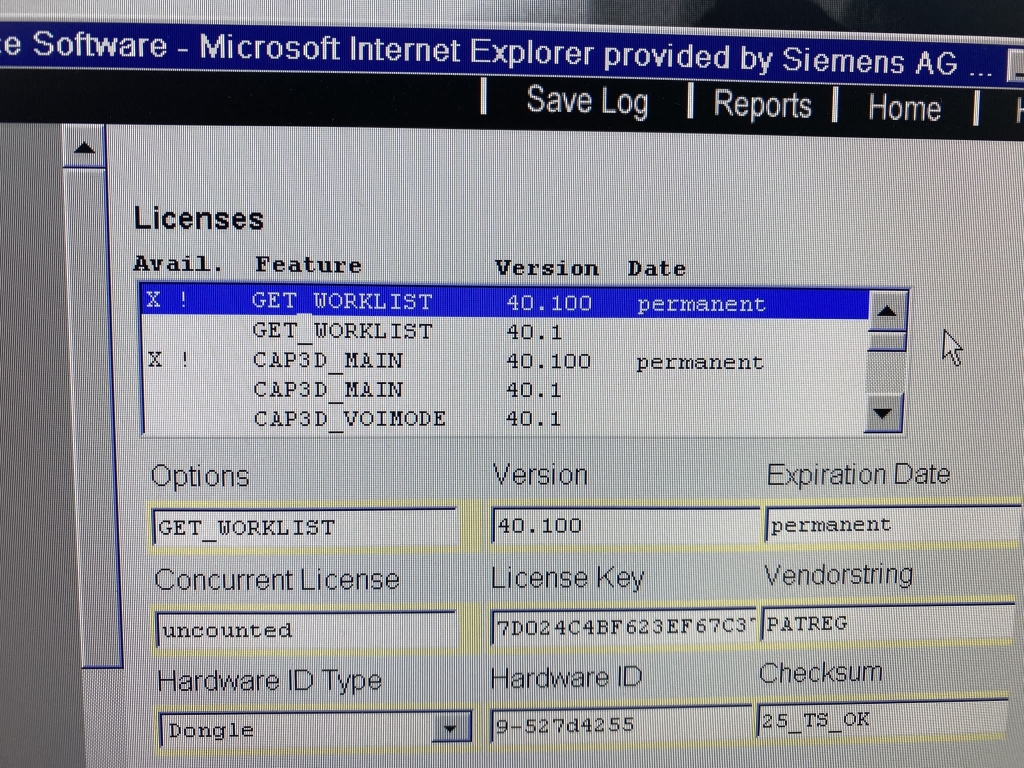Click the Version field showing 40.100
Image resolution: width=1024 pixels, height=768 pixels.
[x=626, y=525]
